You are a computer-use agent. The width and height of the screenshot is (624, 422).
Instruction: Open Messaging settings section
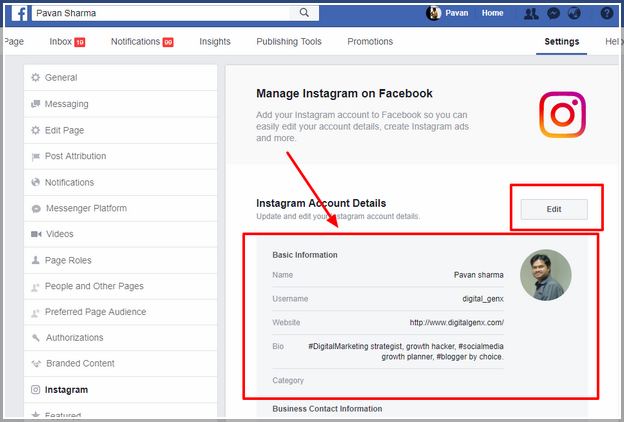(x=121, y=104)
